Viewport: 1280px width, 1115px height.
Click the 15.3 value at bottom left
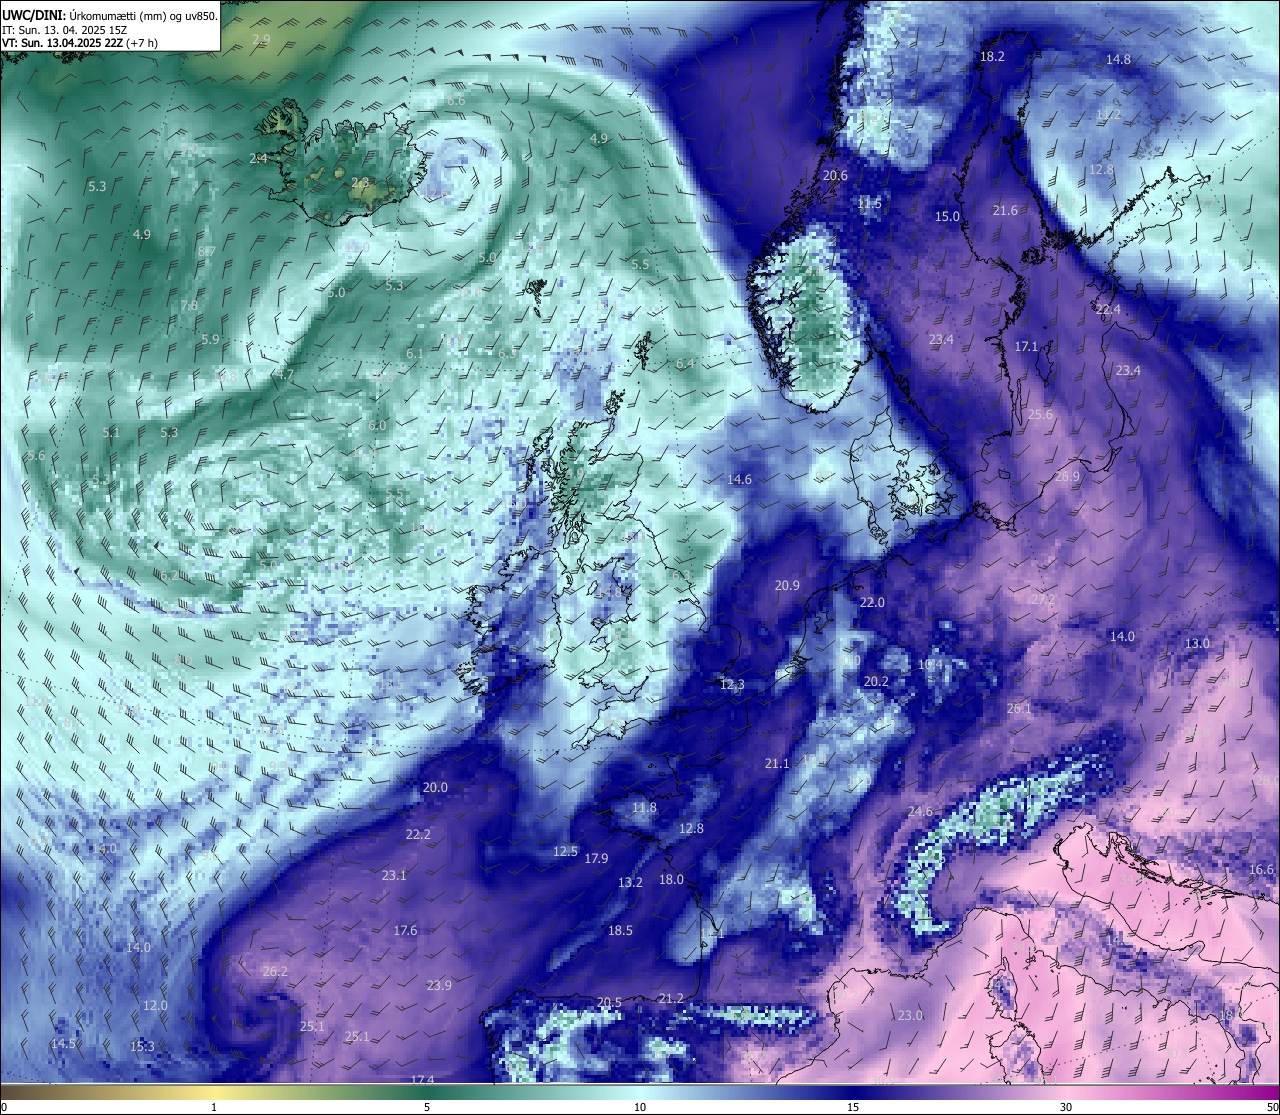pos(142,1047)
